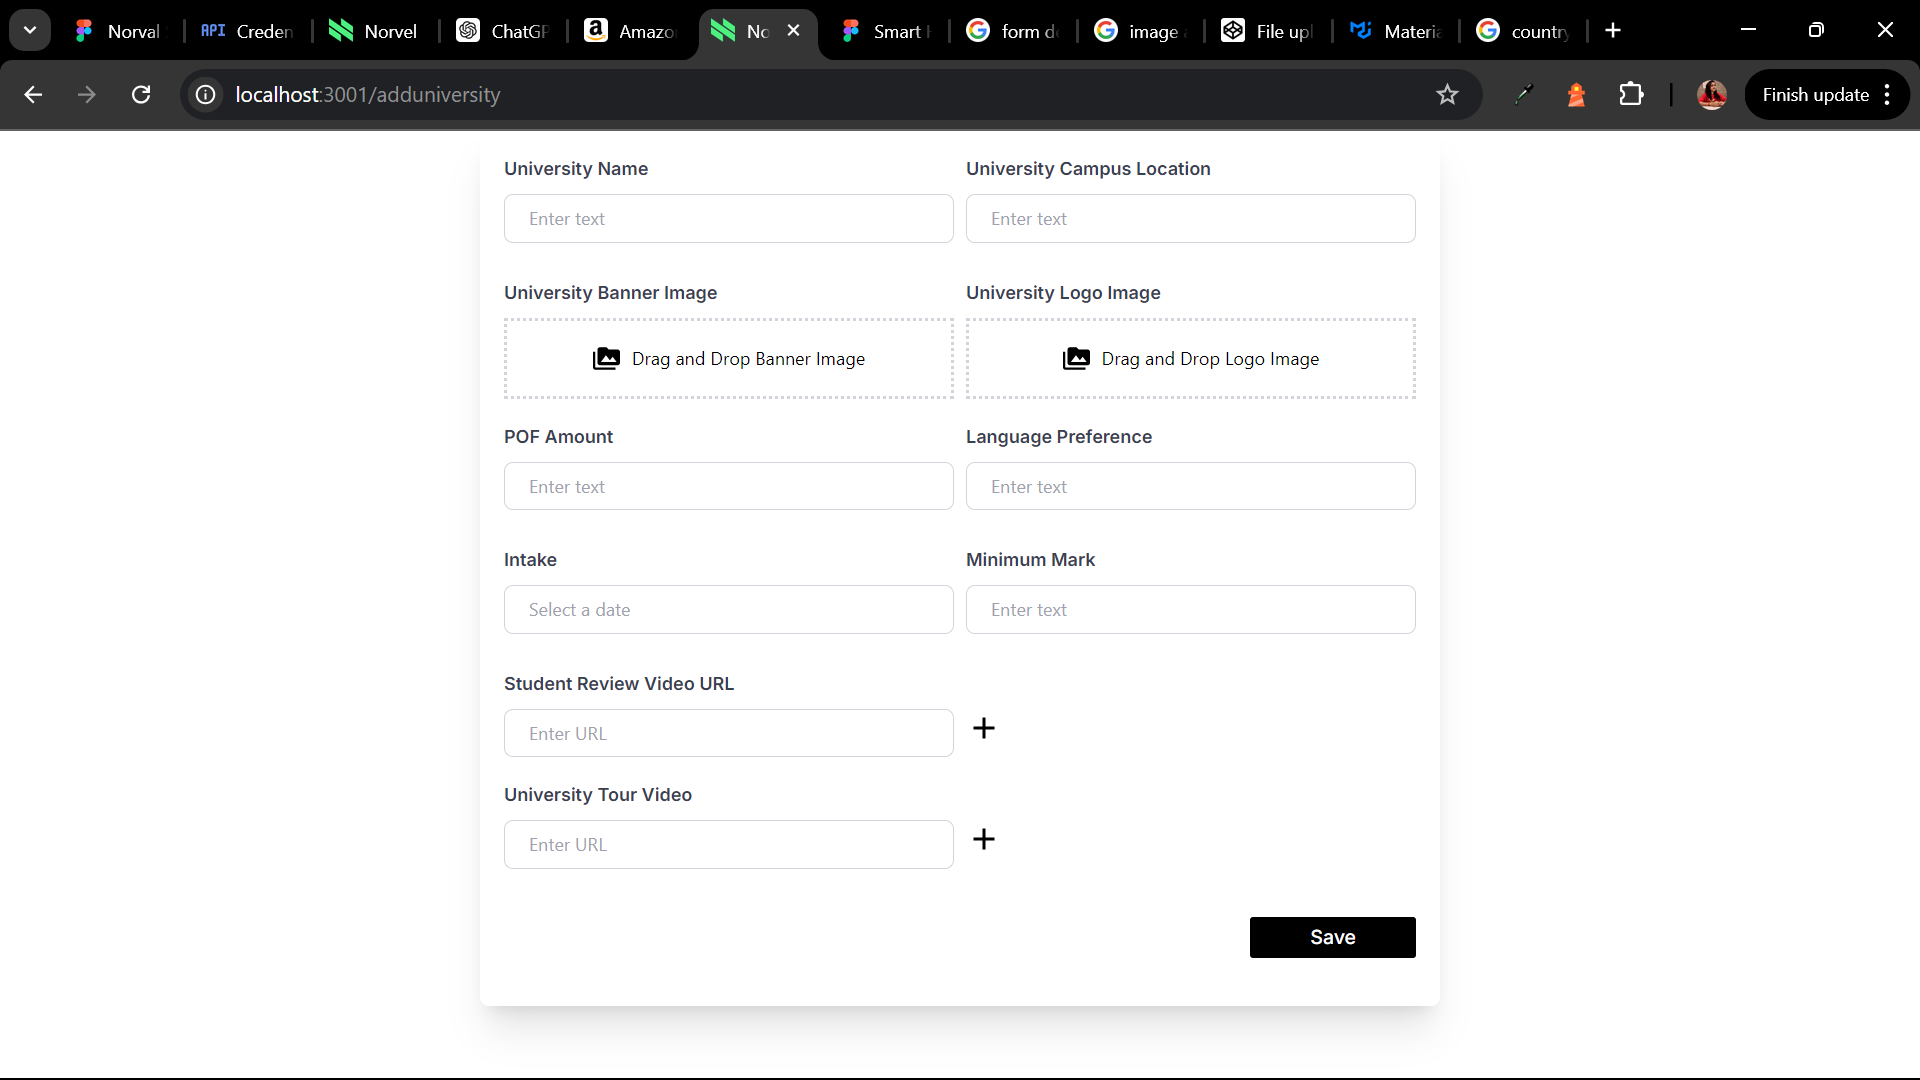Save the university form
The height and width of the screenshot is (1080, 1920).
1332,937
